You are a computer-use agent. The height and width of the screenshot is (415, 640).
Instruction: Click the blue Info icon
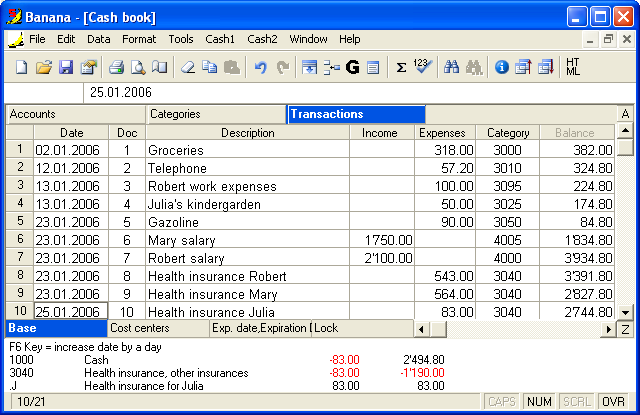coord(502,67)
